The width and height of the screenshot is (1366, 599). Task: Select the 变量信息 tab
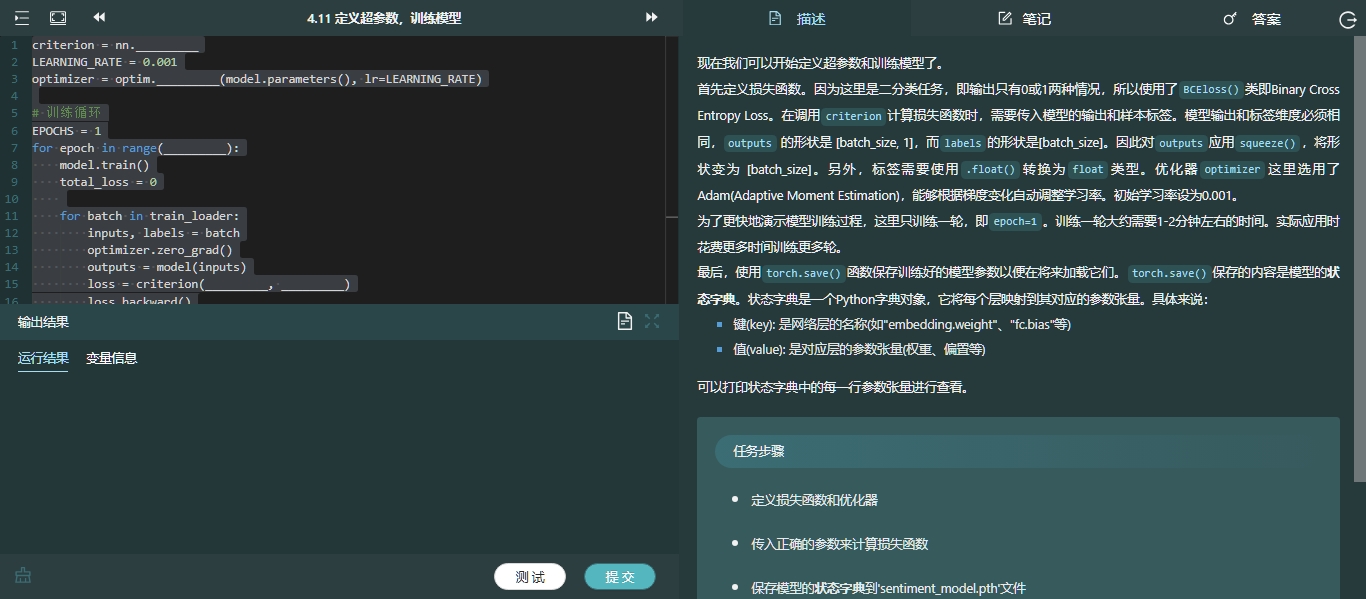click(111, 358)
